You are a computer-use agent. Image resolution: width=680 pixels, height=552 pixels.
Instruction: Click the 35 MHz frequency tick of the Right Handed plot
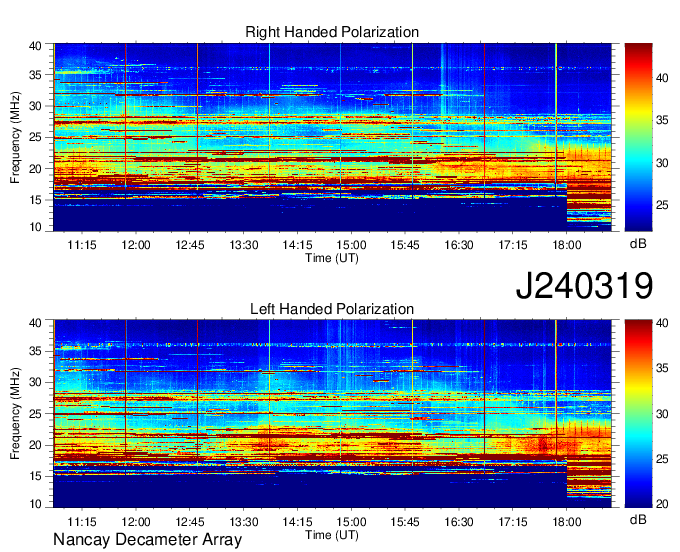[x=36, y=75]
